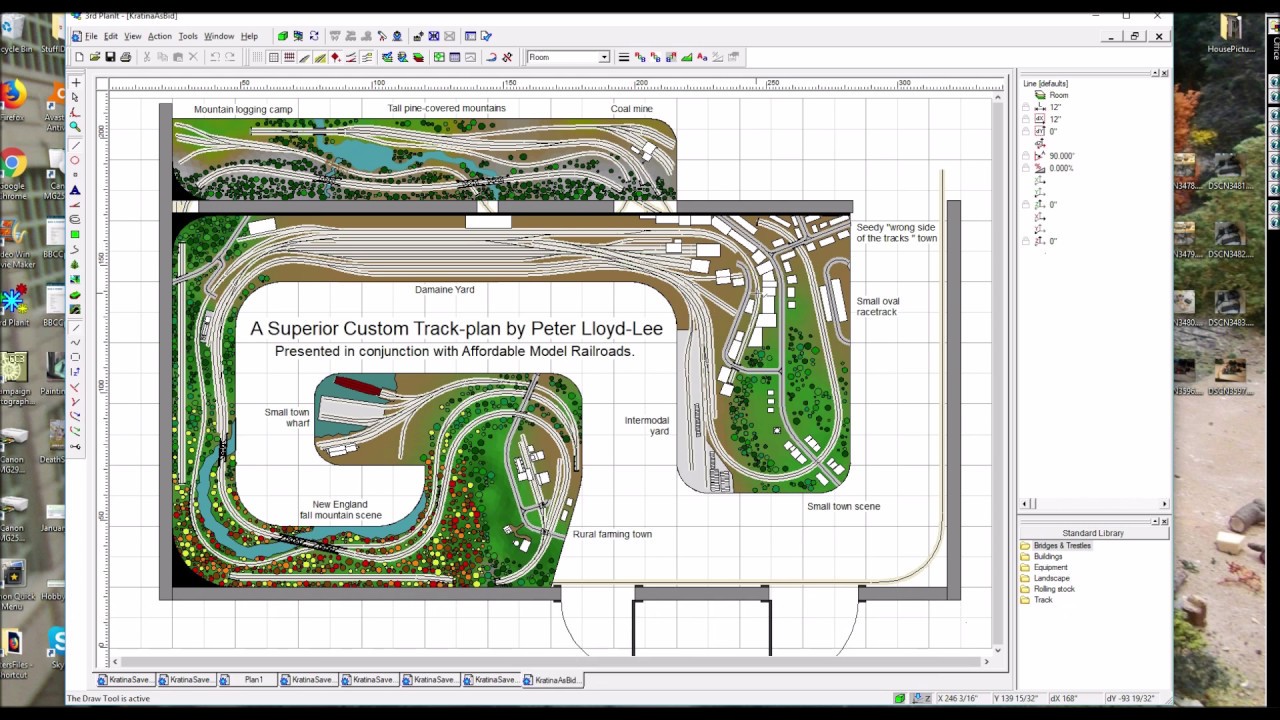Click the Standard Library header button
Viewport: 1280px width, 720px height.
1093,533
